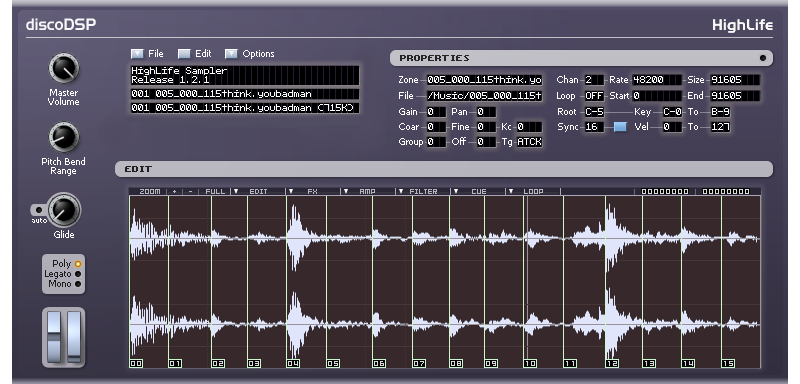Select zone display with (715K) size

[x=245, y=108]
